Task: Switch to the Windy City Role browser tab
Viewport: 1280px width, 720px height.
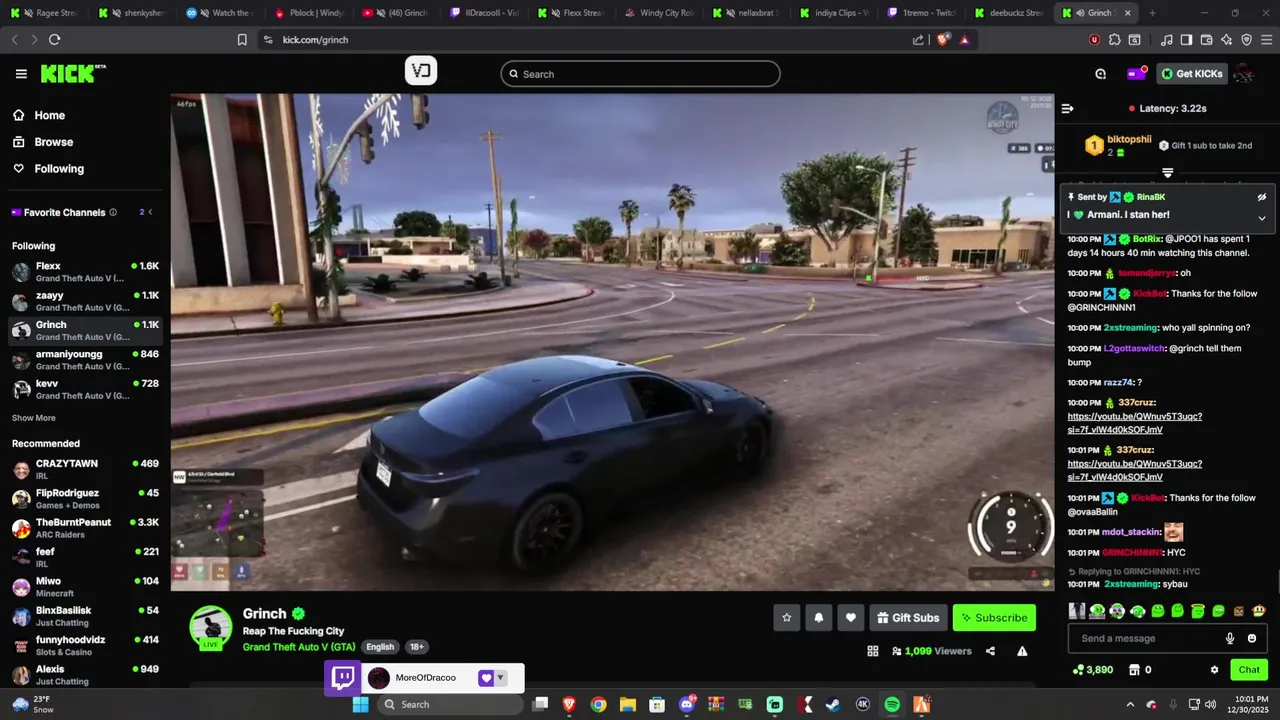Action: (659, 13)
